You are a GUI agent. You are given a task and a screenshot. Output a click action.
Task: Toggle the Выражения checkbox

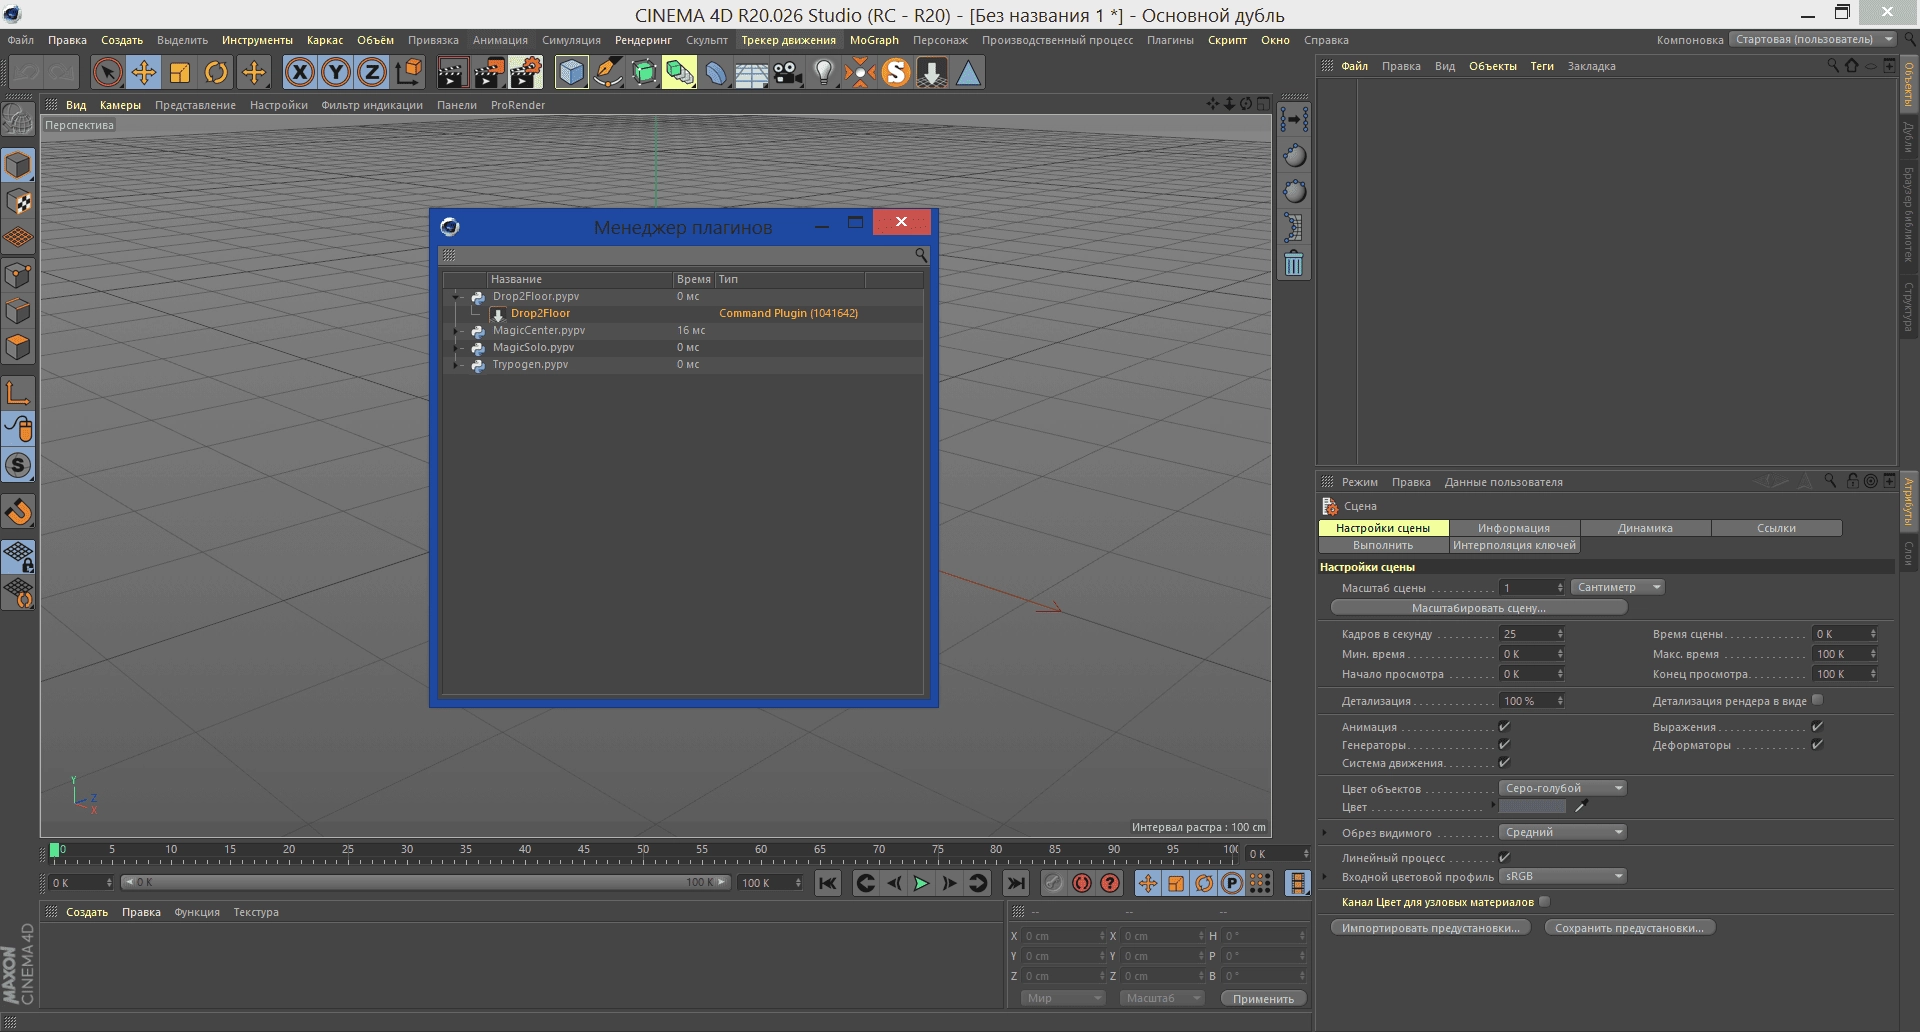tap(1817, 726)
